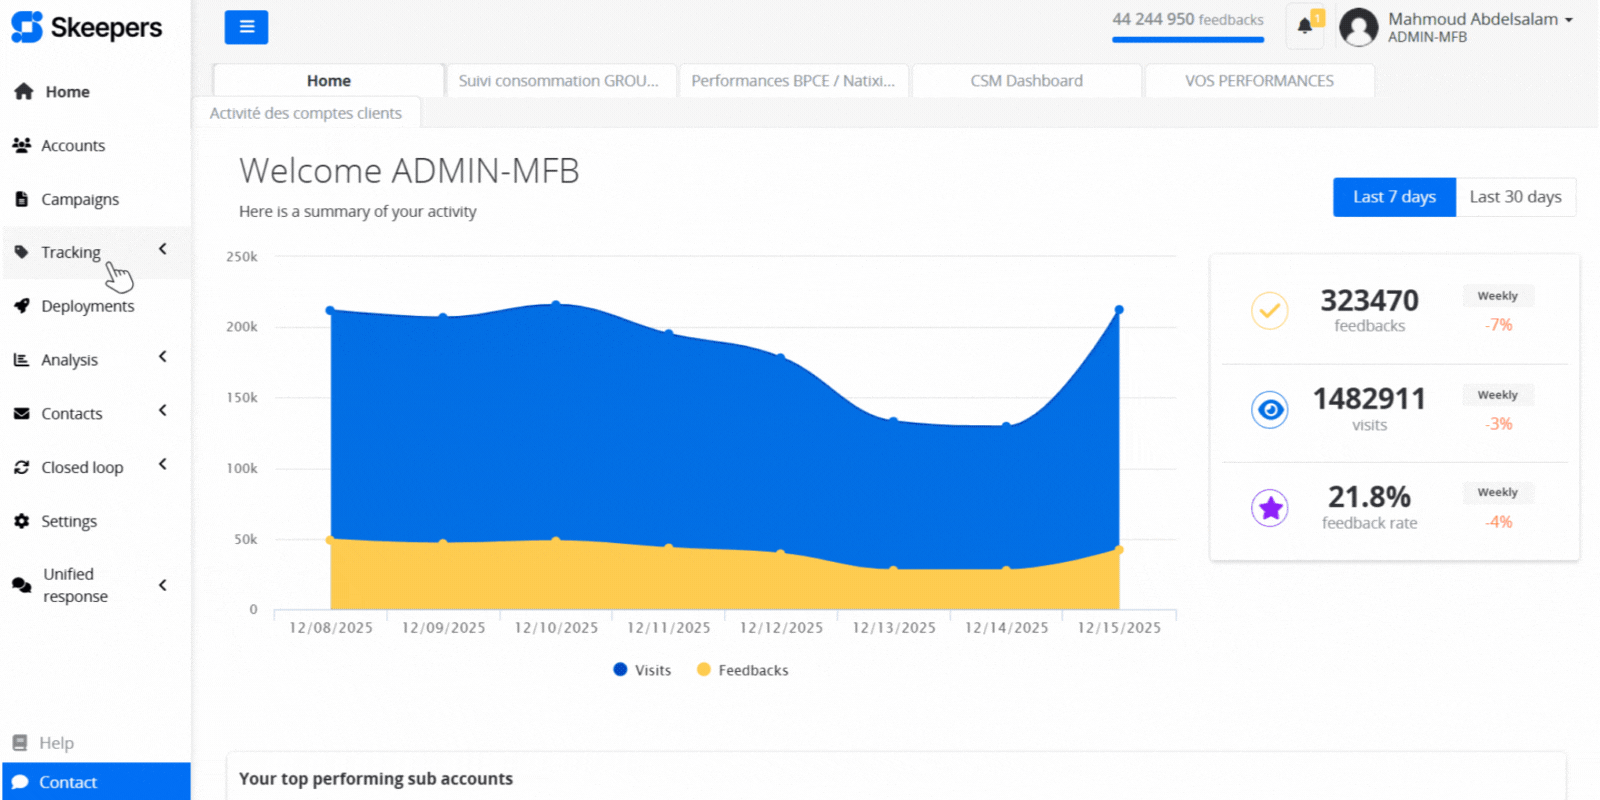Click the Deployments rocket icon
The height and width of the screenshot is (800, 1600).
(x=21, y=306)
